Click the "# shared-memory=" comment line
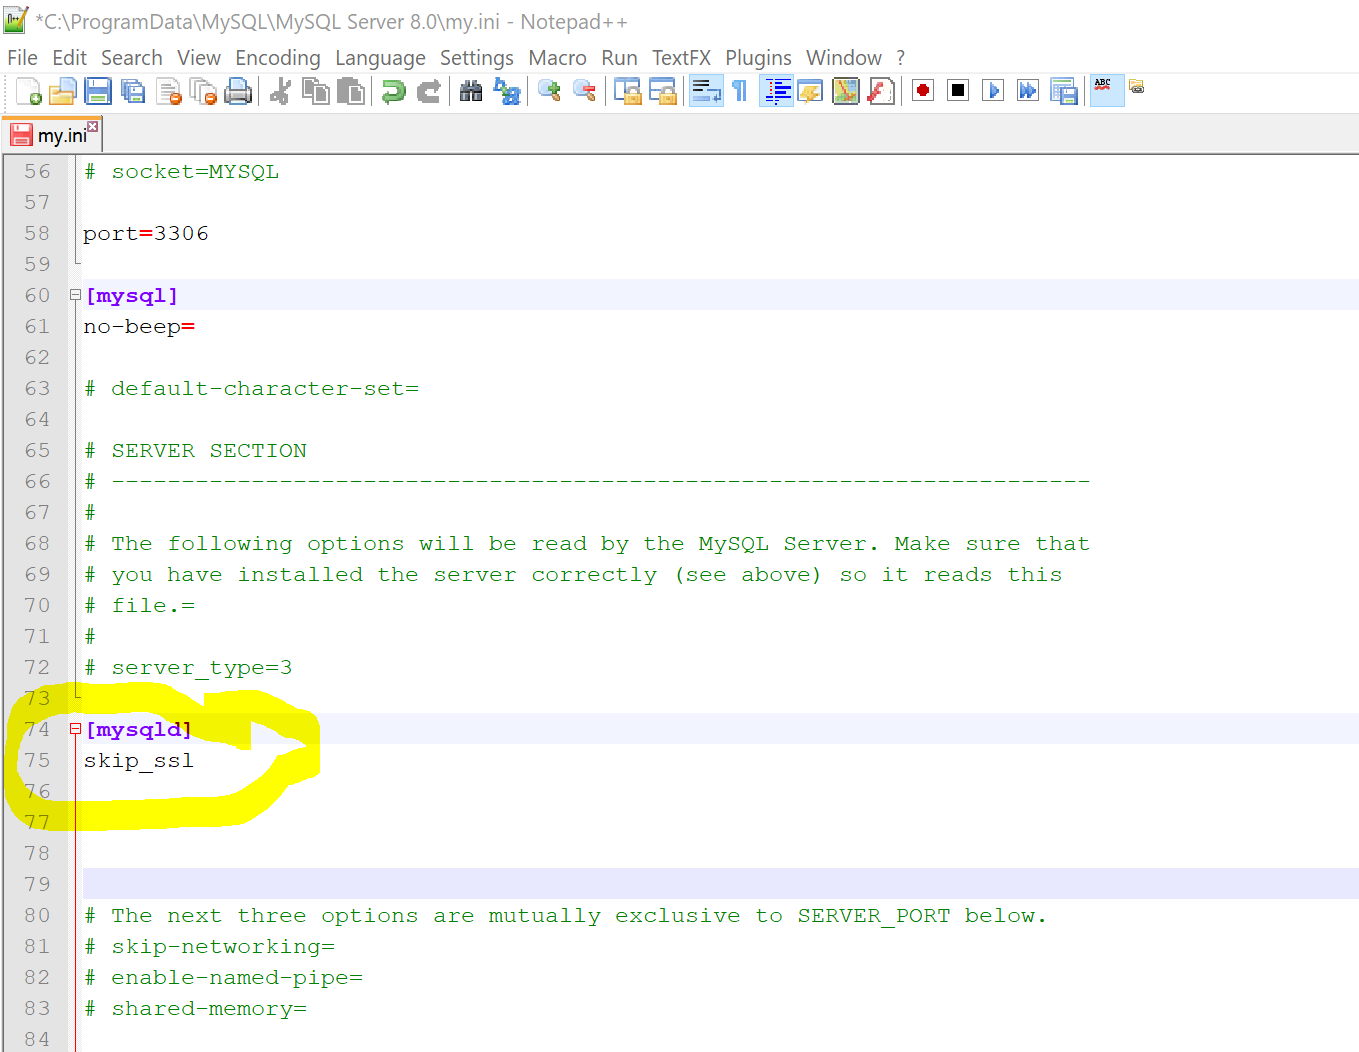The width and height of the screenshot is (1359, 1052). pos(195,1009)
